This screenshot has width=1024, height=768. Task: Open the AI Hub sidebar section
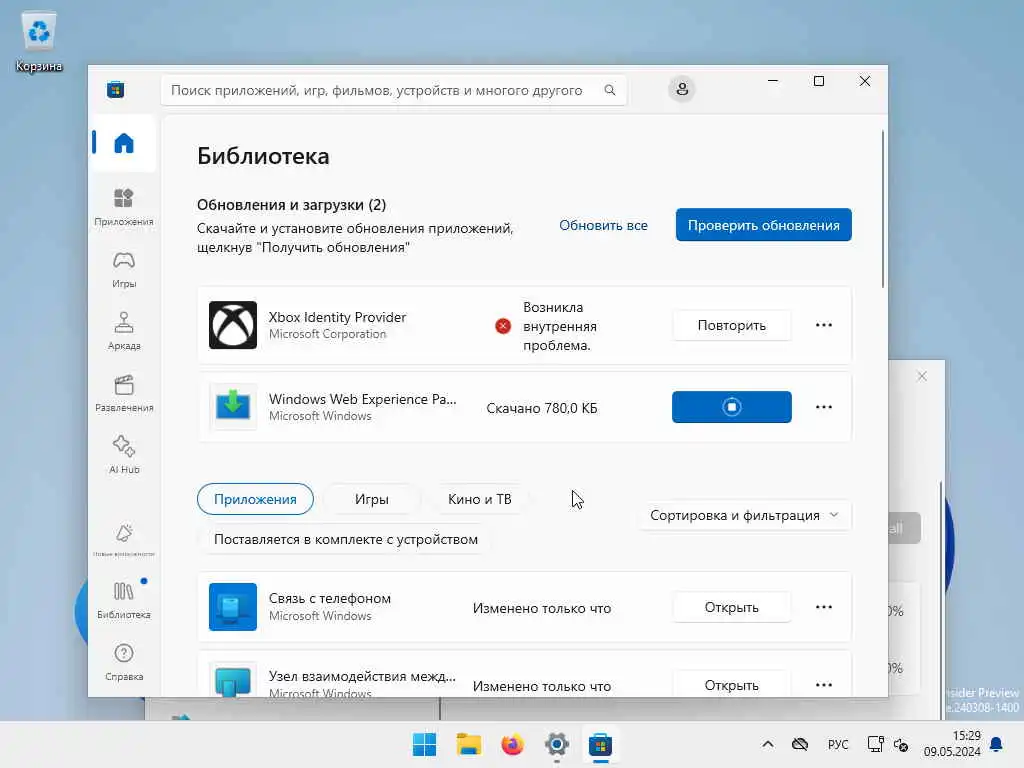coord(123,455)
